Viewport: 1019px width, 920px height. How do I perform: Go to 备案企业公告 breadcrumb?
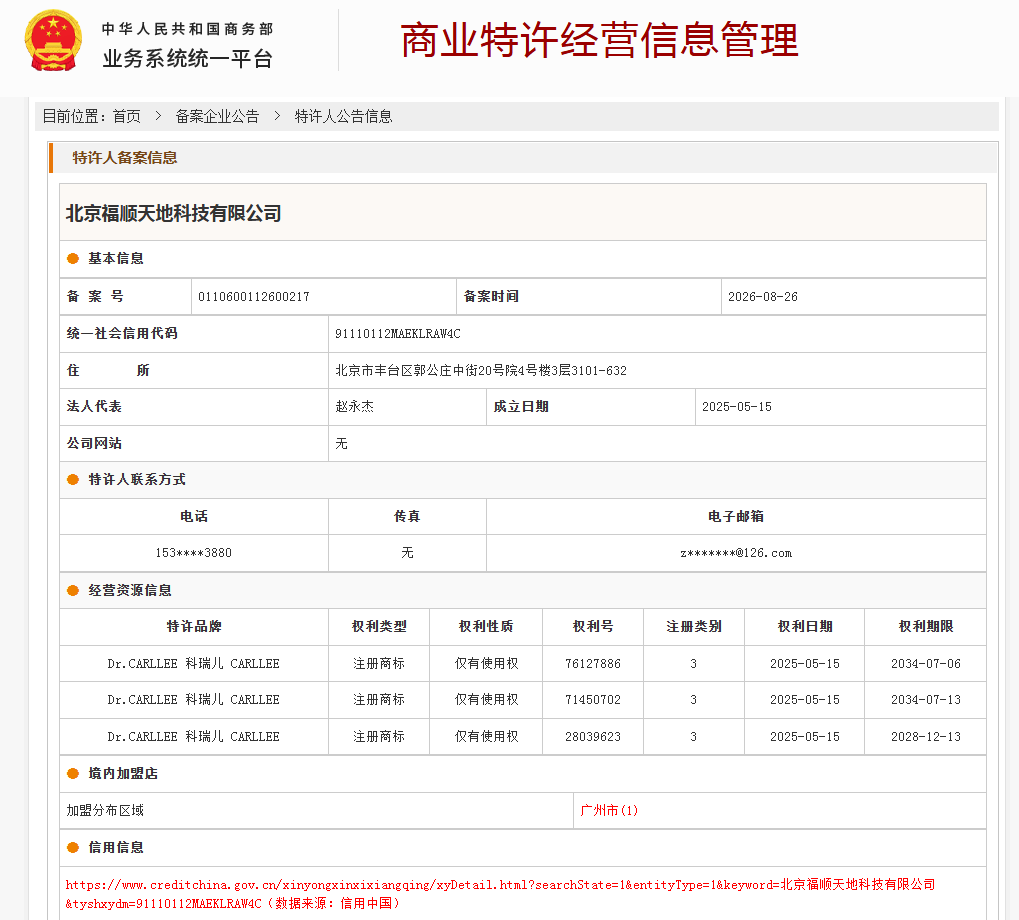point(217,116)
